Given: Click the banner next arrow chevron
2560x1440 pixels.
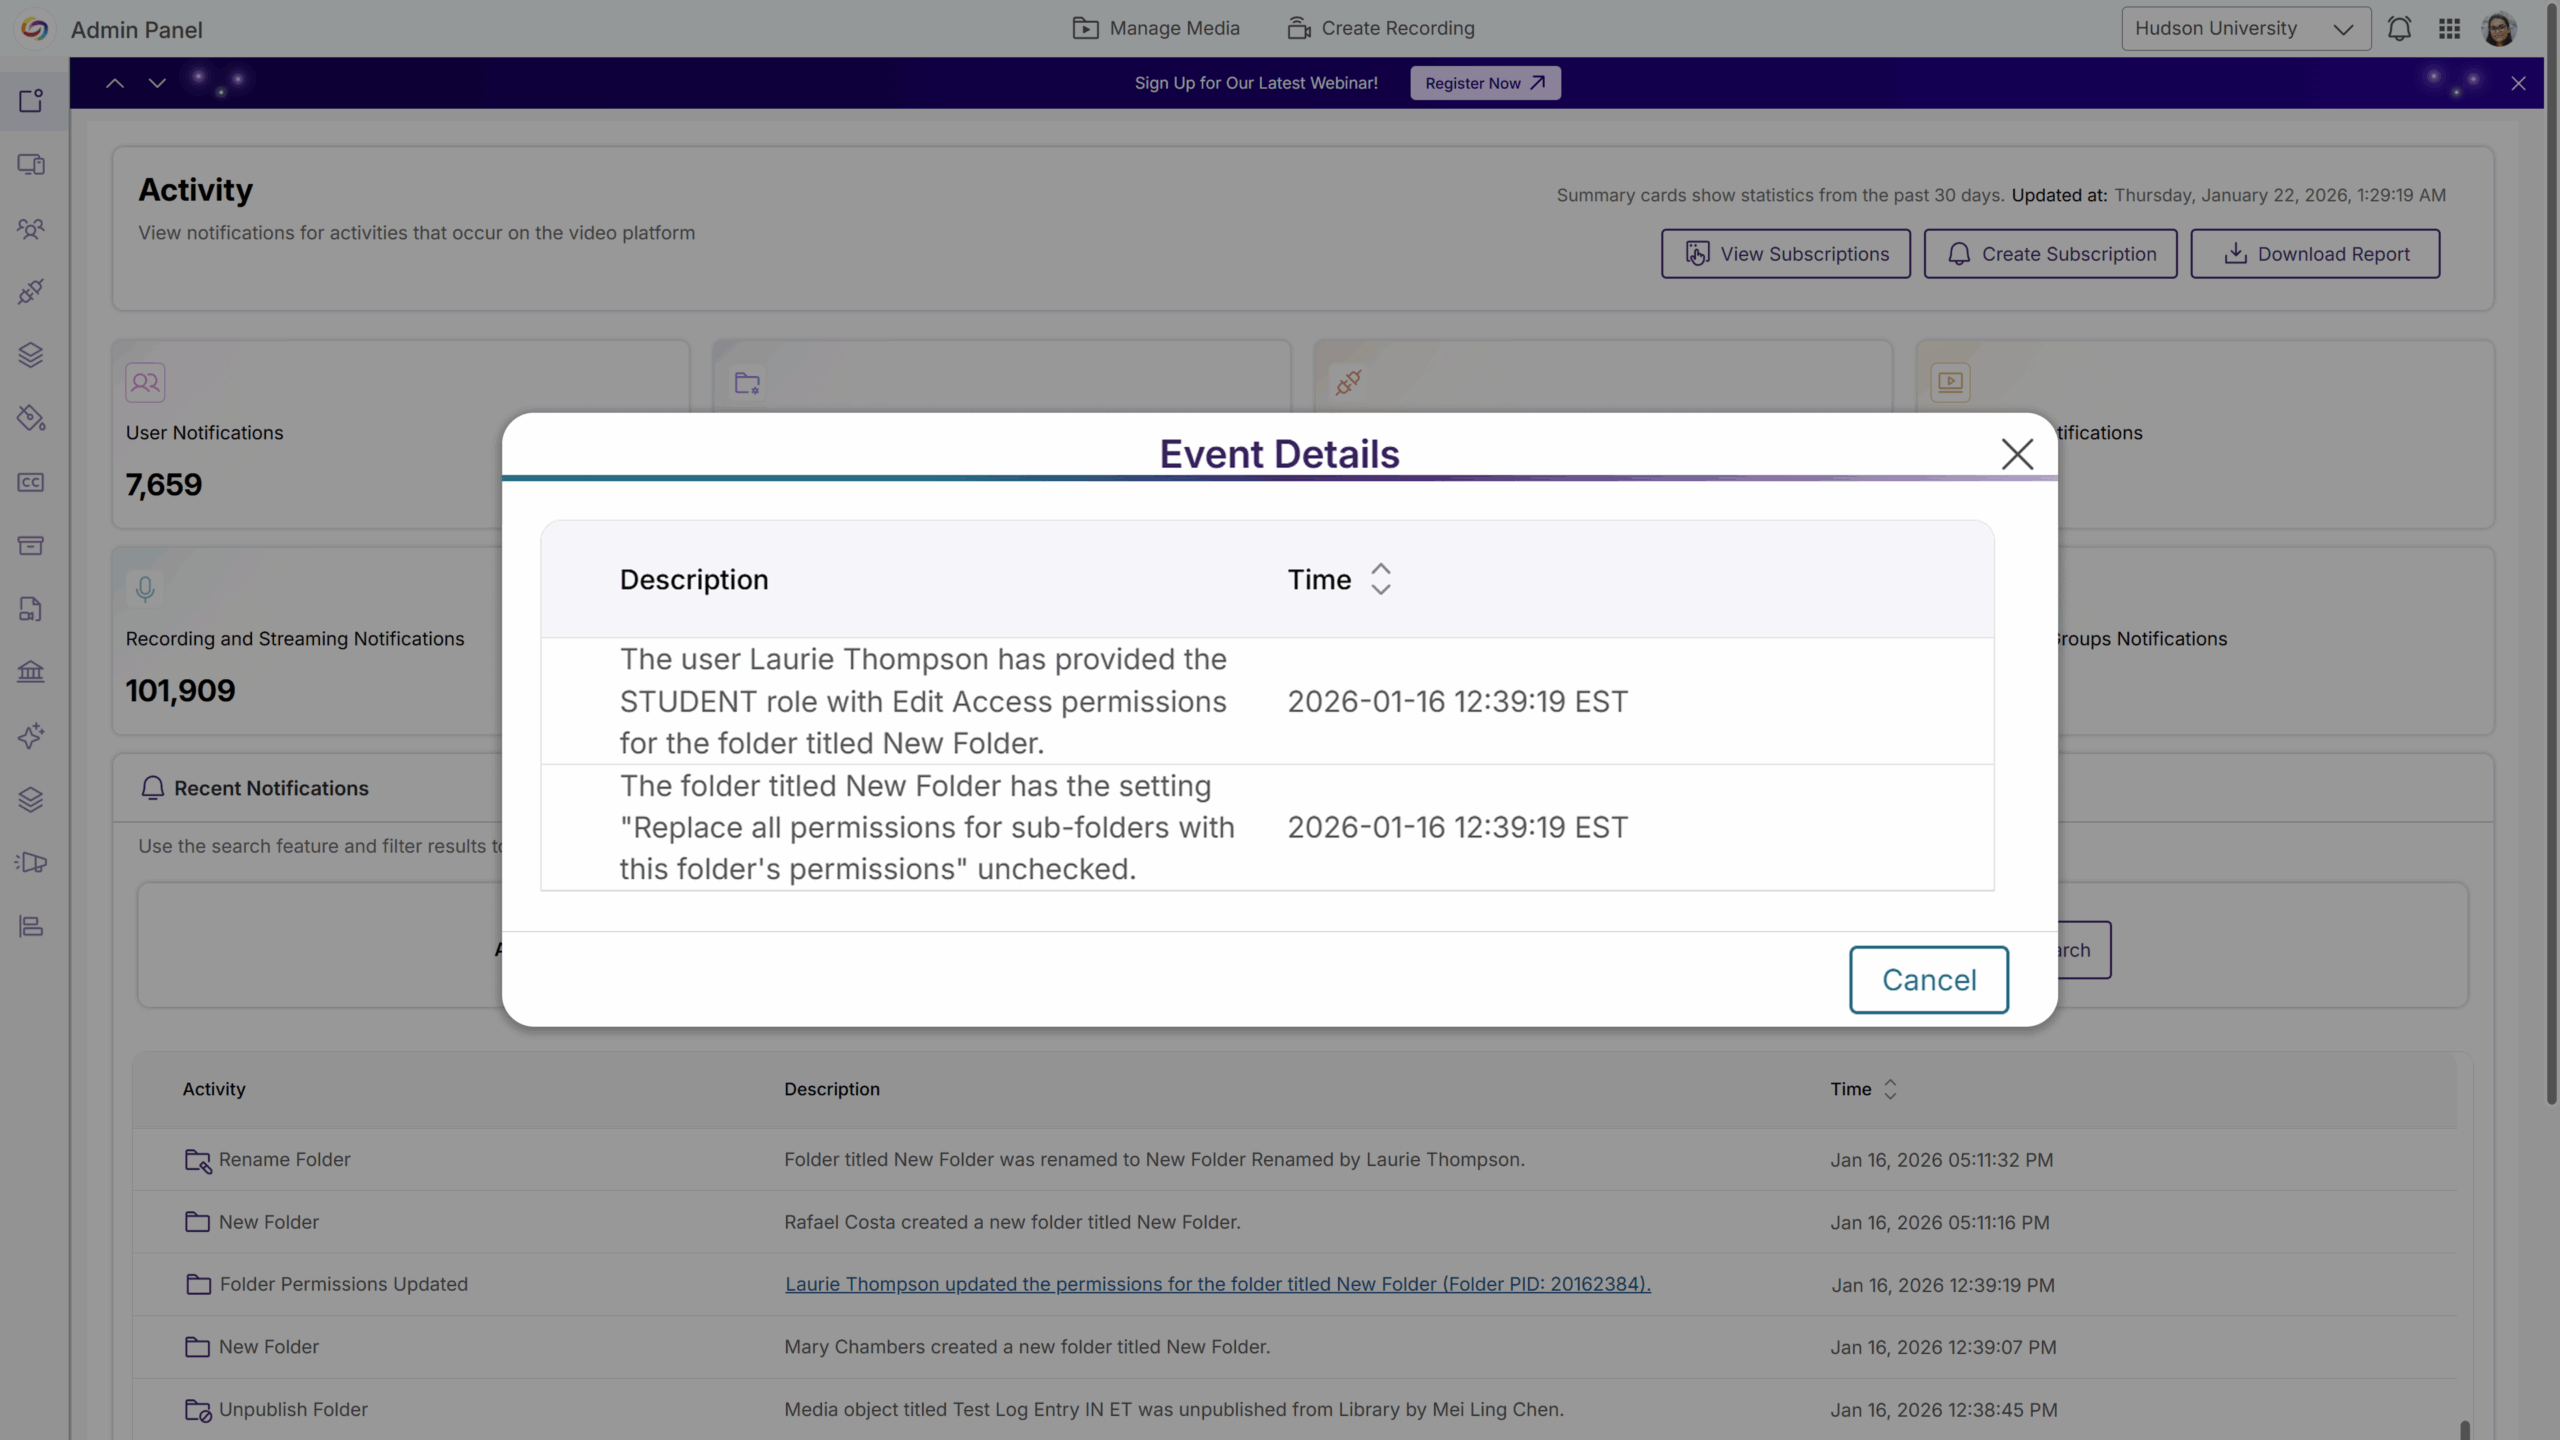Looking at the screenshot, I should (x=157, y=83).
